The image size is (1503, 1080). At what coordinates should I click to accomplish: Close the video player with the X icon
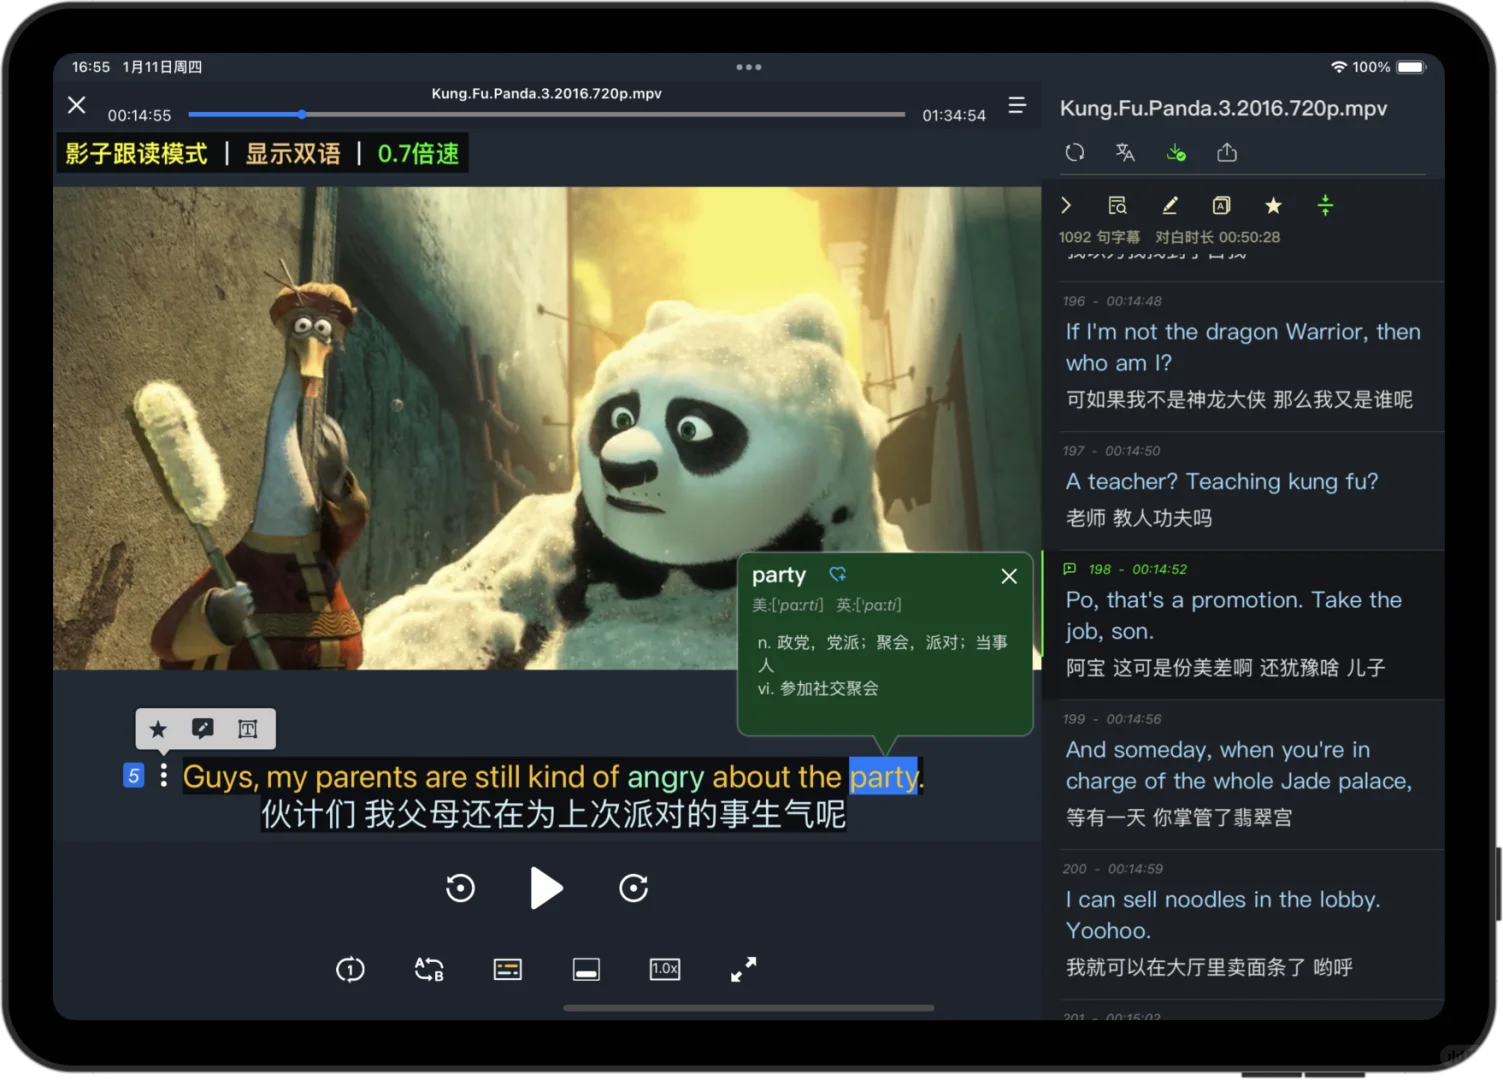coord(77,105)
